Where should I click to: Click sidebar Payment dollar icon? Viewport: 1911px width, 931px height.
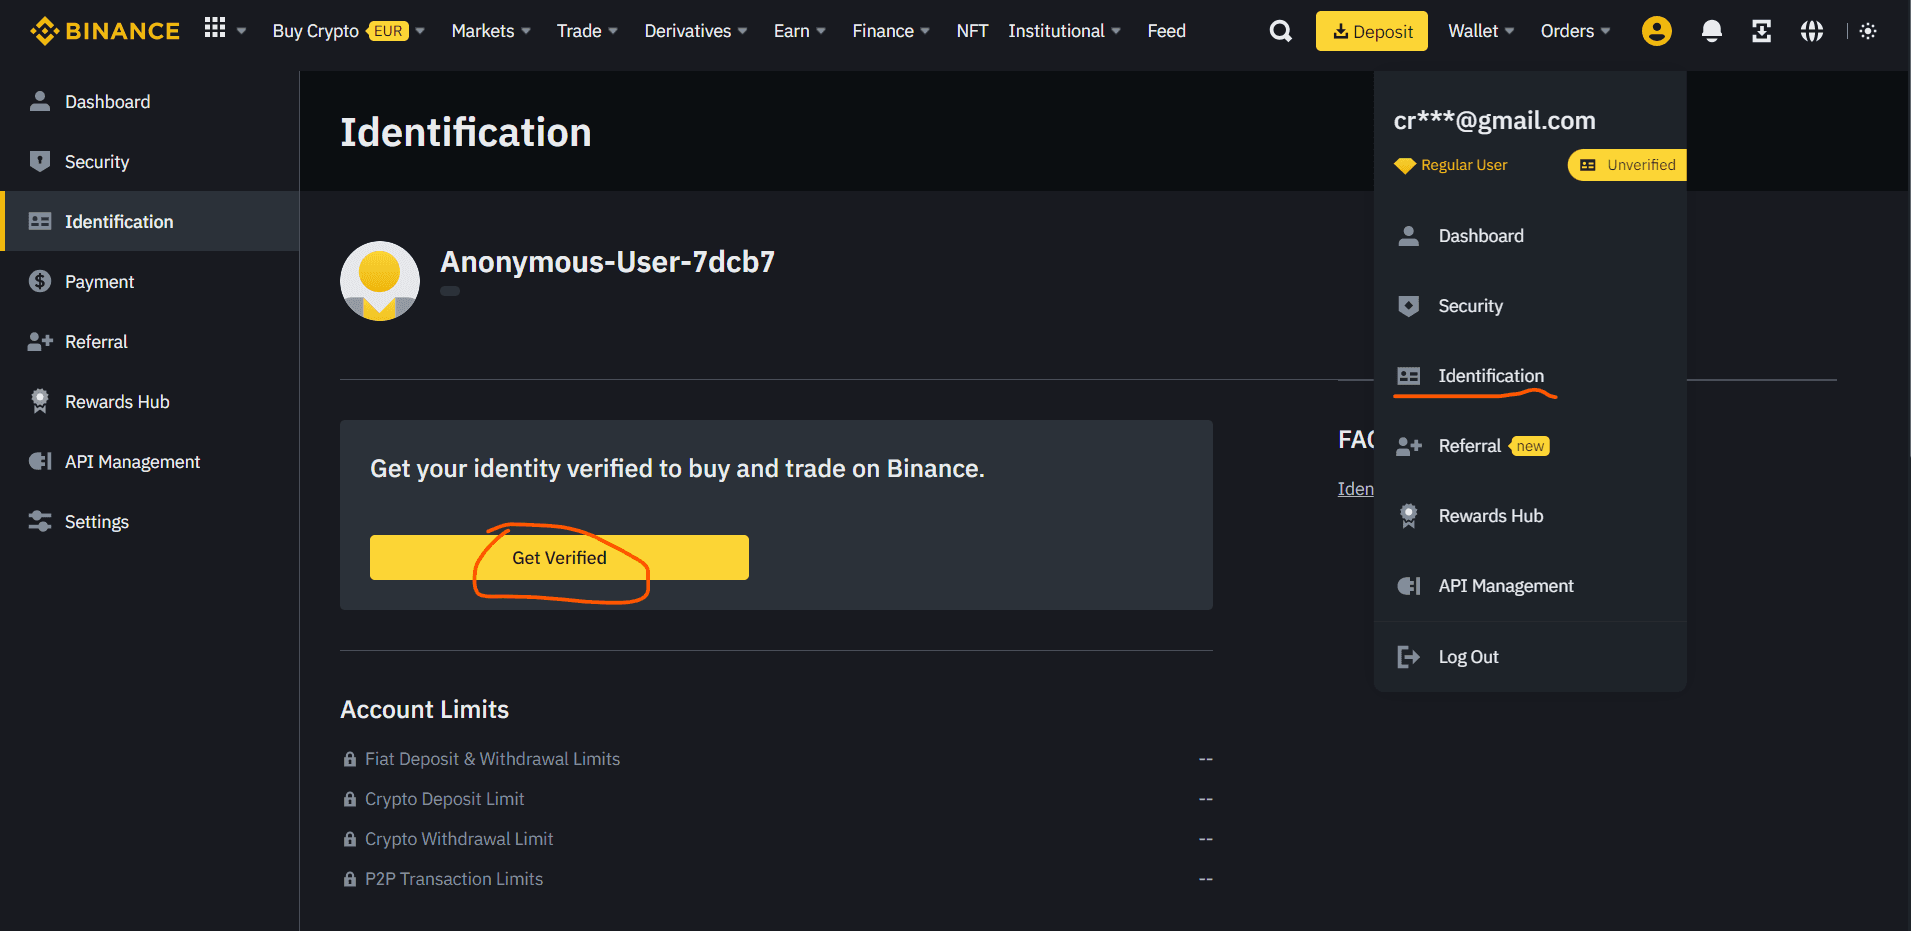(x=40, y=281)
